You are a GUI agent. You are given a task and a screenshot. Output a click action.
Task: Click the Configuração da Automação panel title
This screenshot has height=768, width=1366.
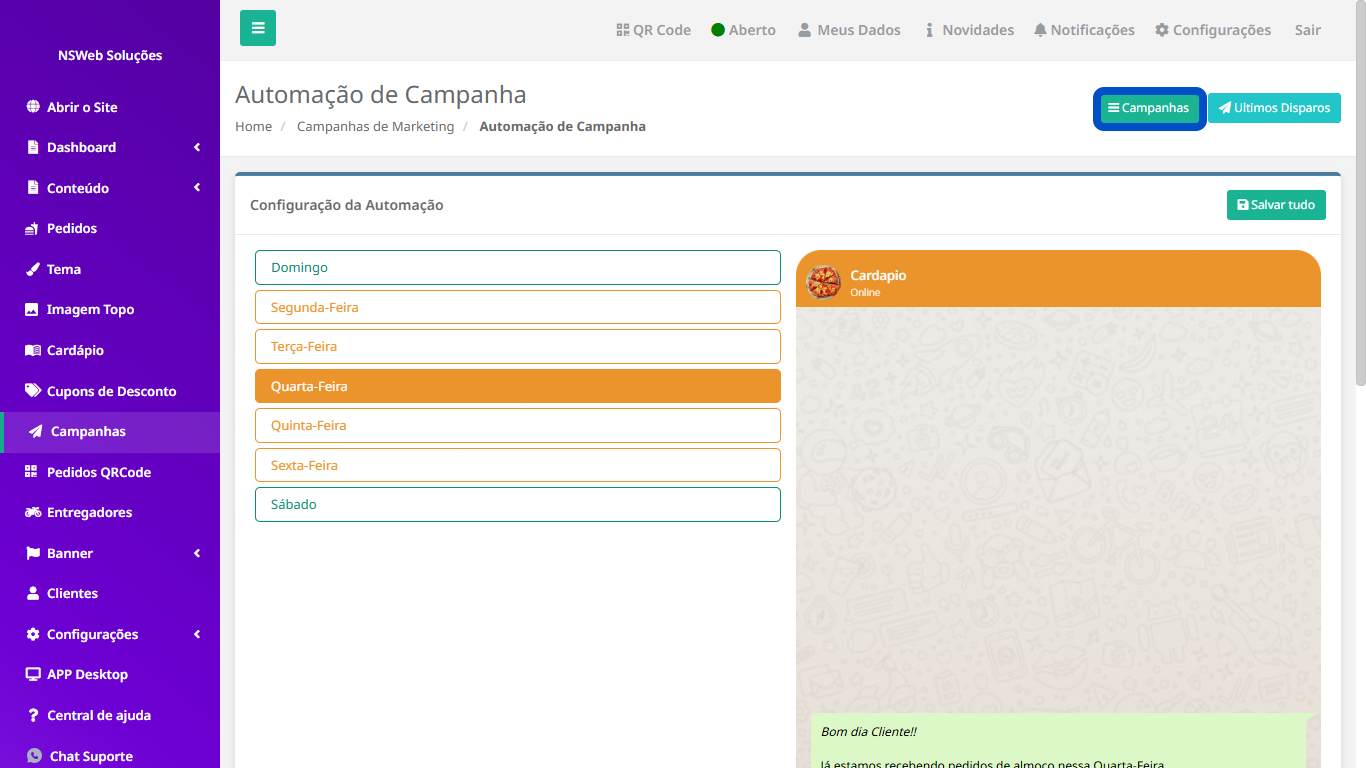[x=347, y=205]
